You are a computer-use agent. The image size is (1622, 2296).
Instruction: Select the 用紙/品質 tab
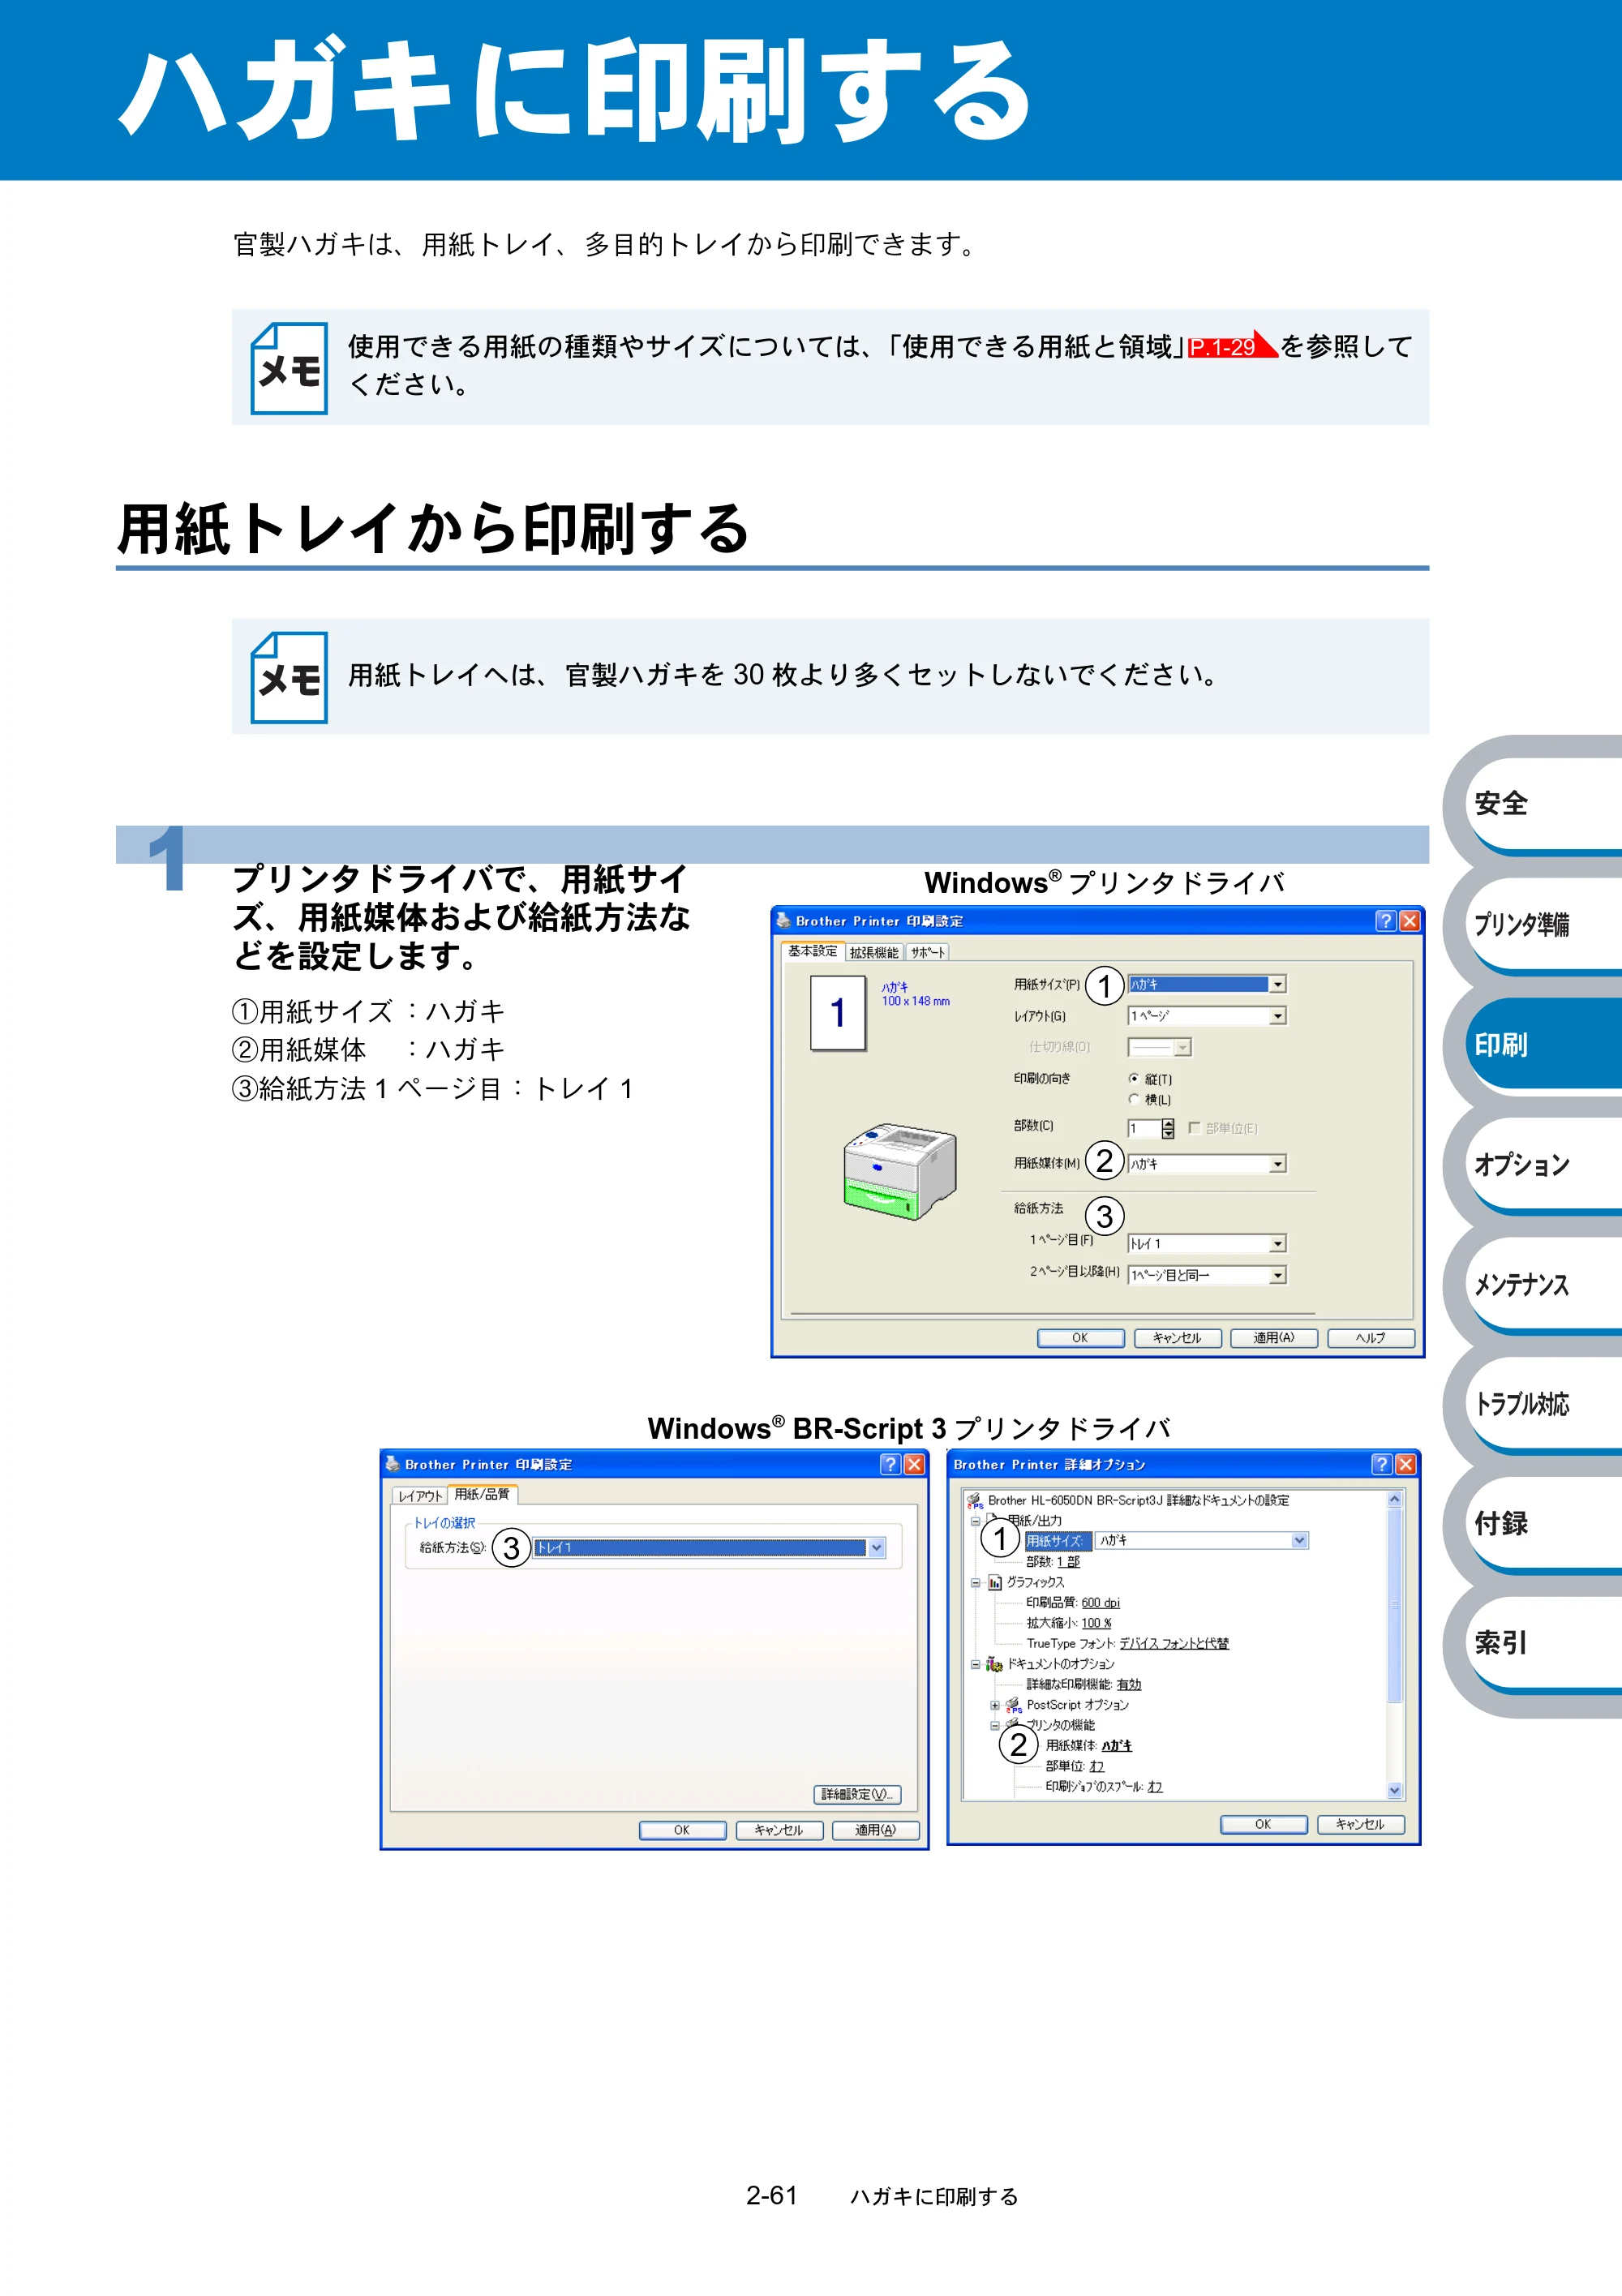(482, 1494)
